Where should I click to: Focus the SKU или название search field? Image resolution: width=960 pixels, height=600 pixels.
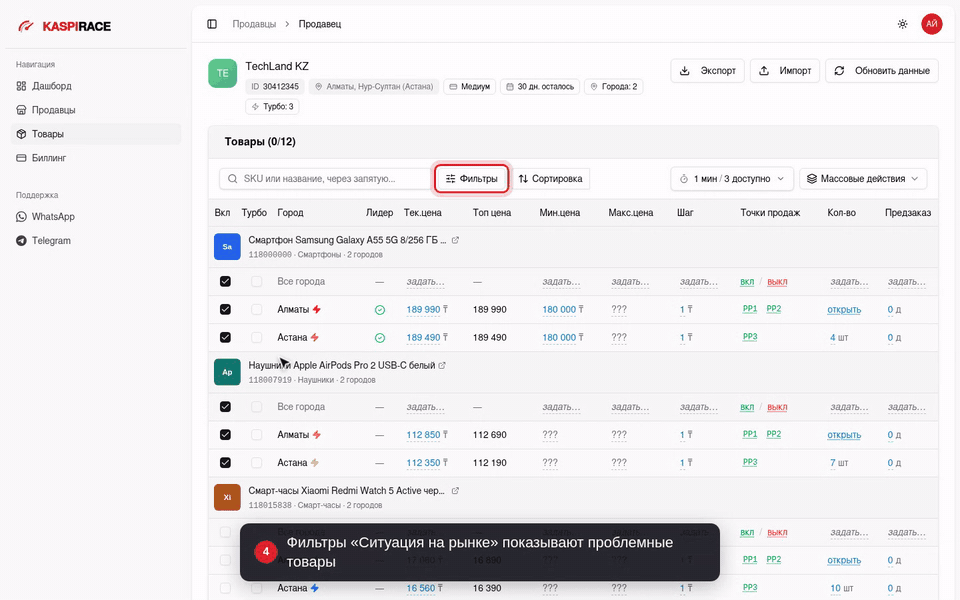tap(326, 179)
